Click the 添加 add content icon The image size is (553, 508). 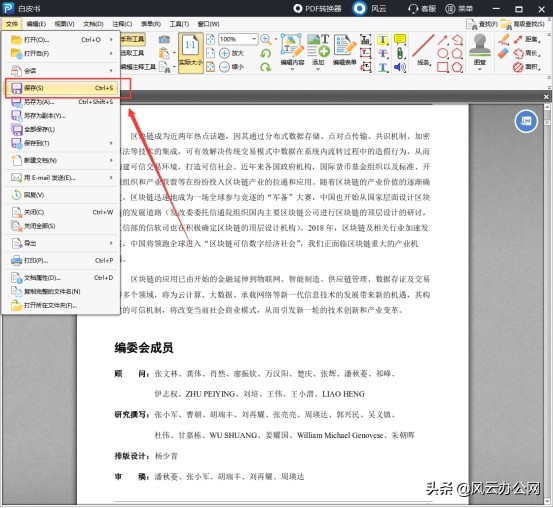[x=318, y=46]
